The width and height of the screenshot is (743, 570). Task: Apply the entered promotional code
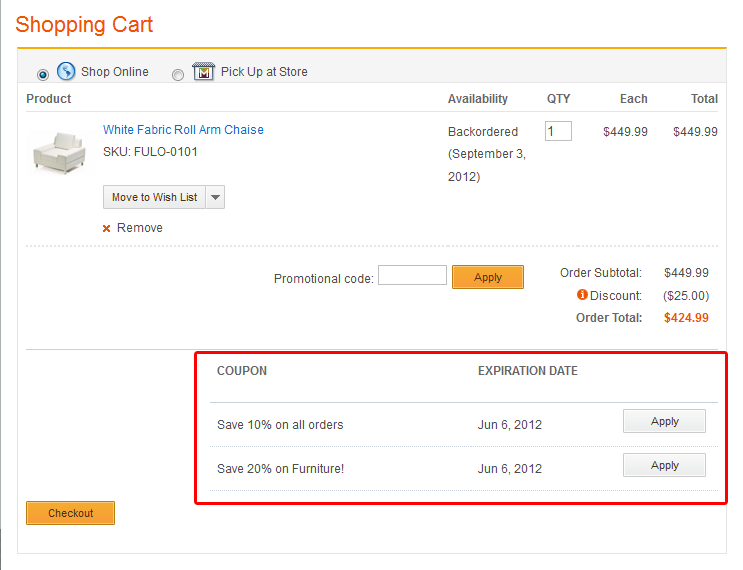488,277
